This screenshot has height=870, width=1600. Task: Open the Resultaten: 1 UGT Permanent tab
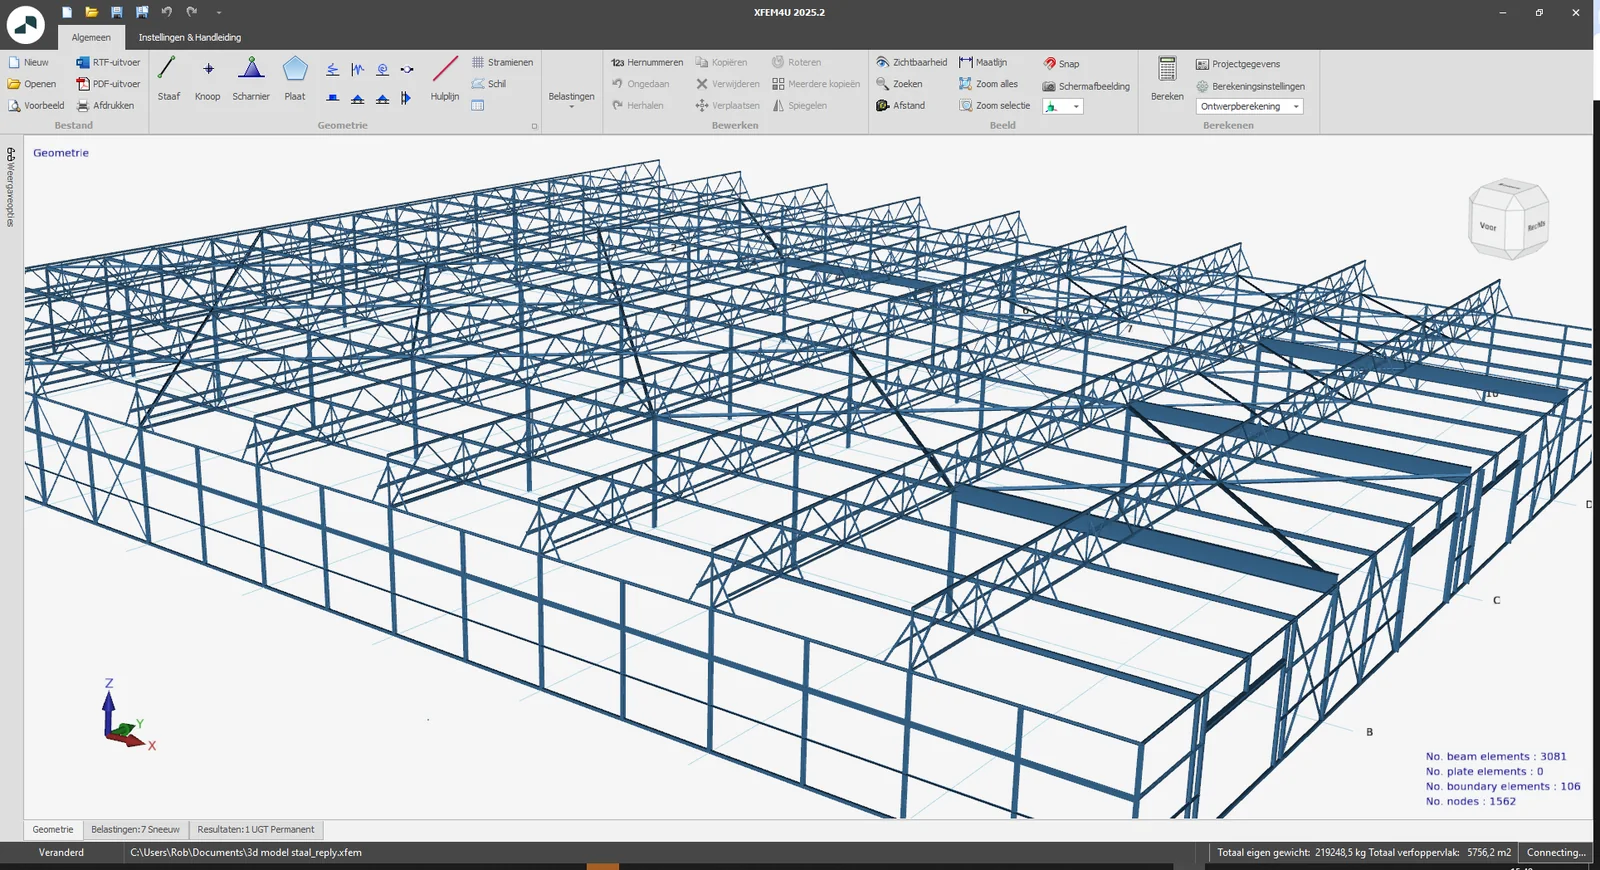256,829
